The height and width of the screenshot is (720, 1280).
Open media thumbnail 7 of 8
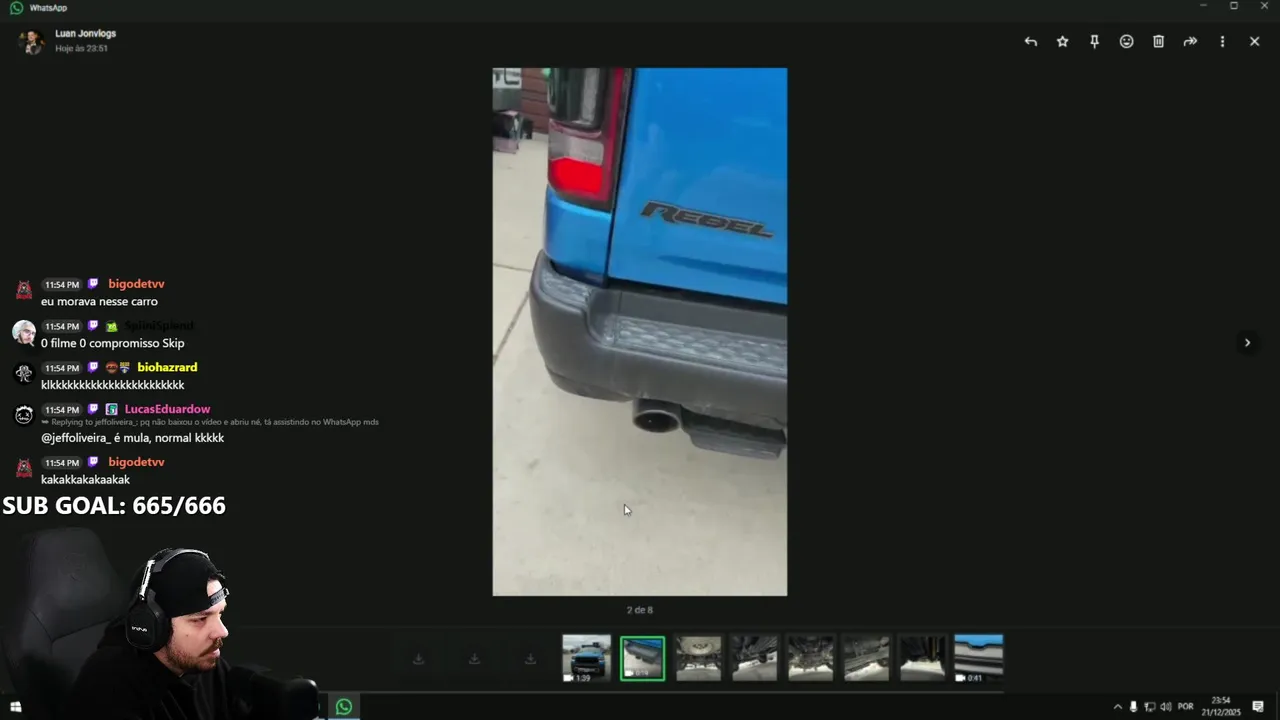click(922, 658)
